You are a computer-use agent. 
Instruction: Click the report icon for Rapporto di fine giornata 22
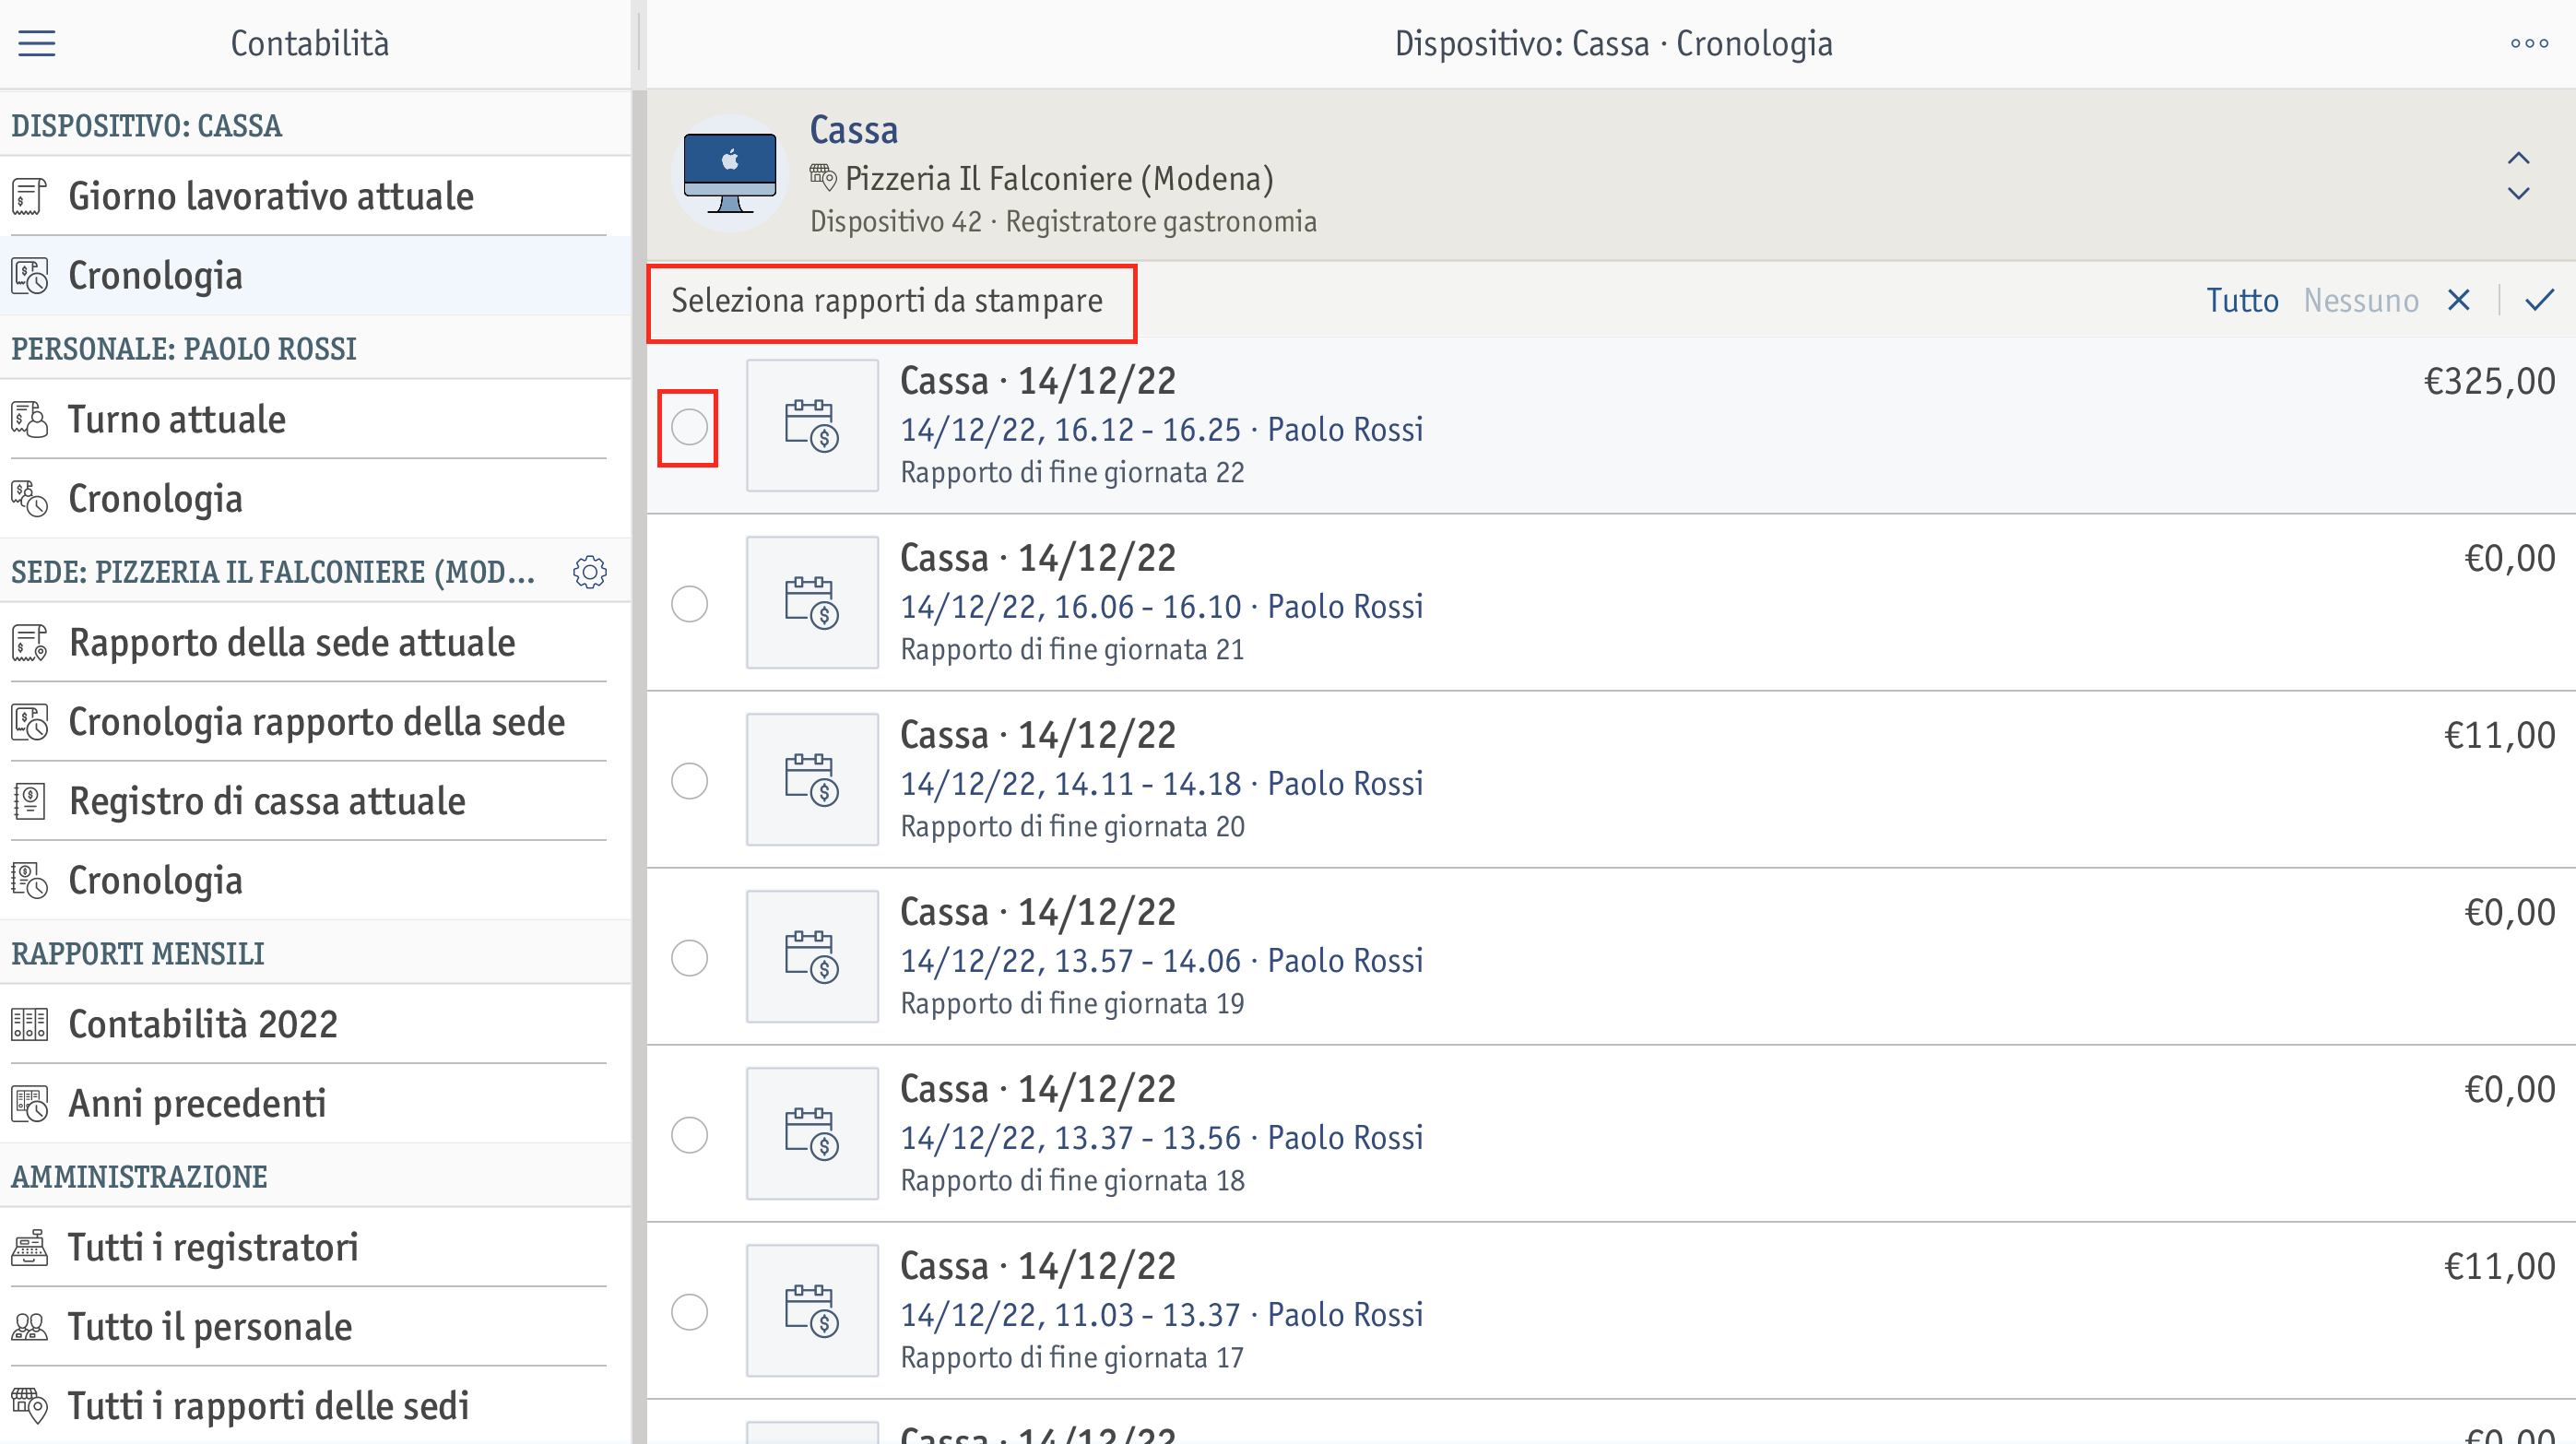click(812, 425)
